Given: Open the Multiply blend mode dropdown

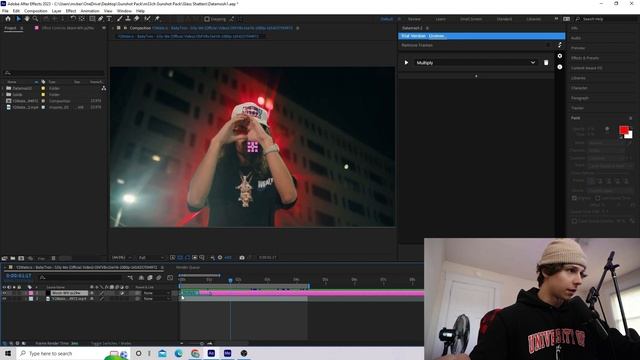Looking at the screenshot, I should (x=476, y=62).
